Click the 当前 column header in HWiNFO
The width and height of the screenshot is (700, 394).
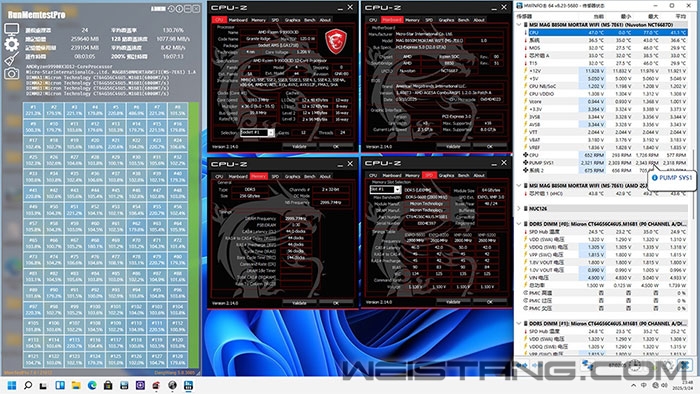(598, 17)
